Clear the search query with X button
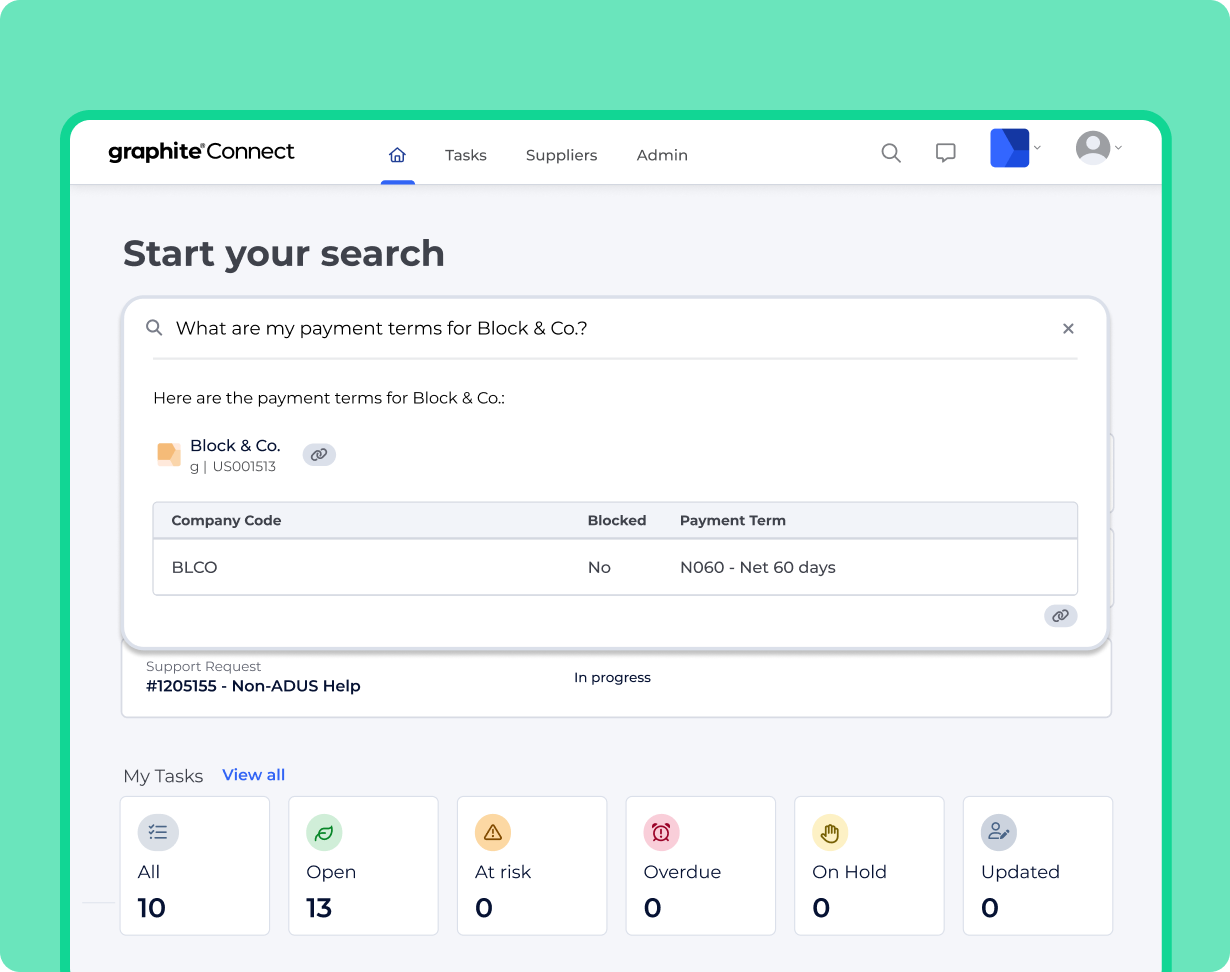Screen dimensions: 1230x972 point(1068,329)
